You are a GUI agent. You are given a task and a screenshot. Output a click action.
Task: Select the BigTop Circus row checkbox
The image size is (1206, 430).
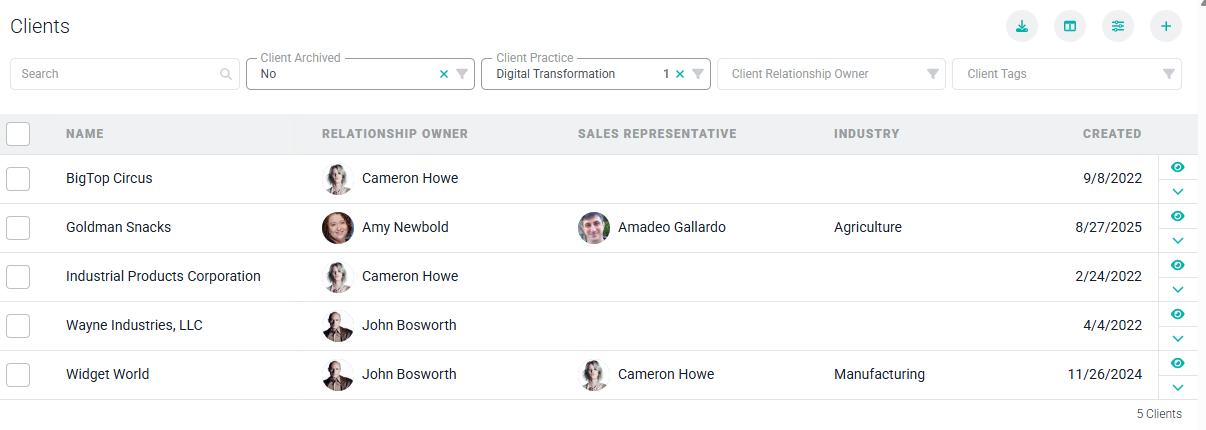(18, 179)
